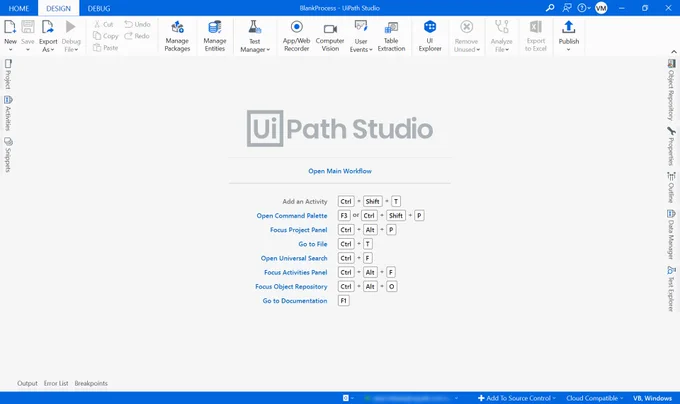This screenshot has width=680, height=404.
Task: Click the New file icon
Action: 10,27
